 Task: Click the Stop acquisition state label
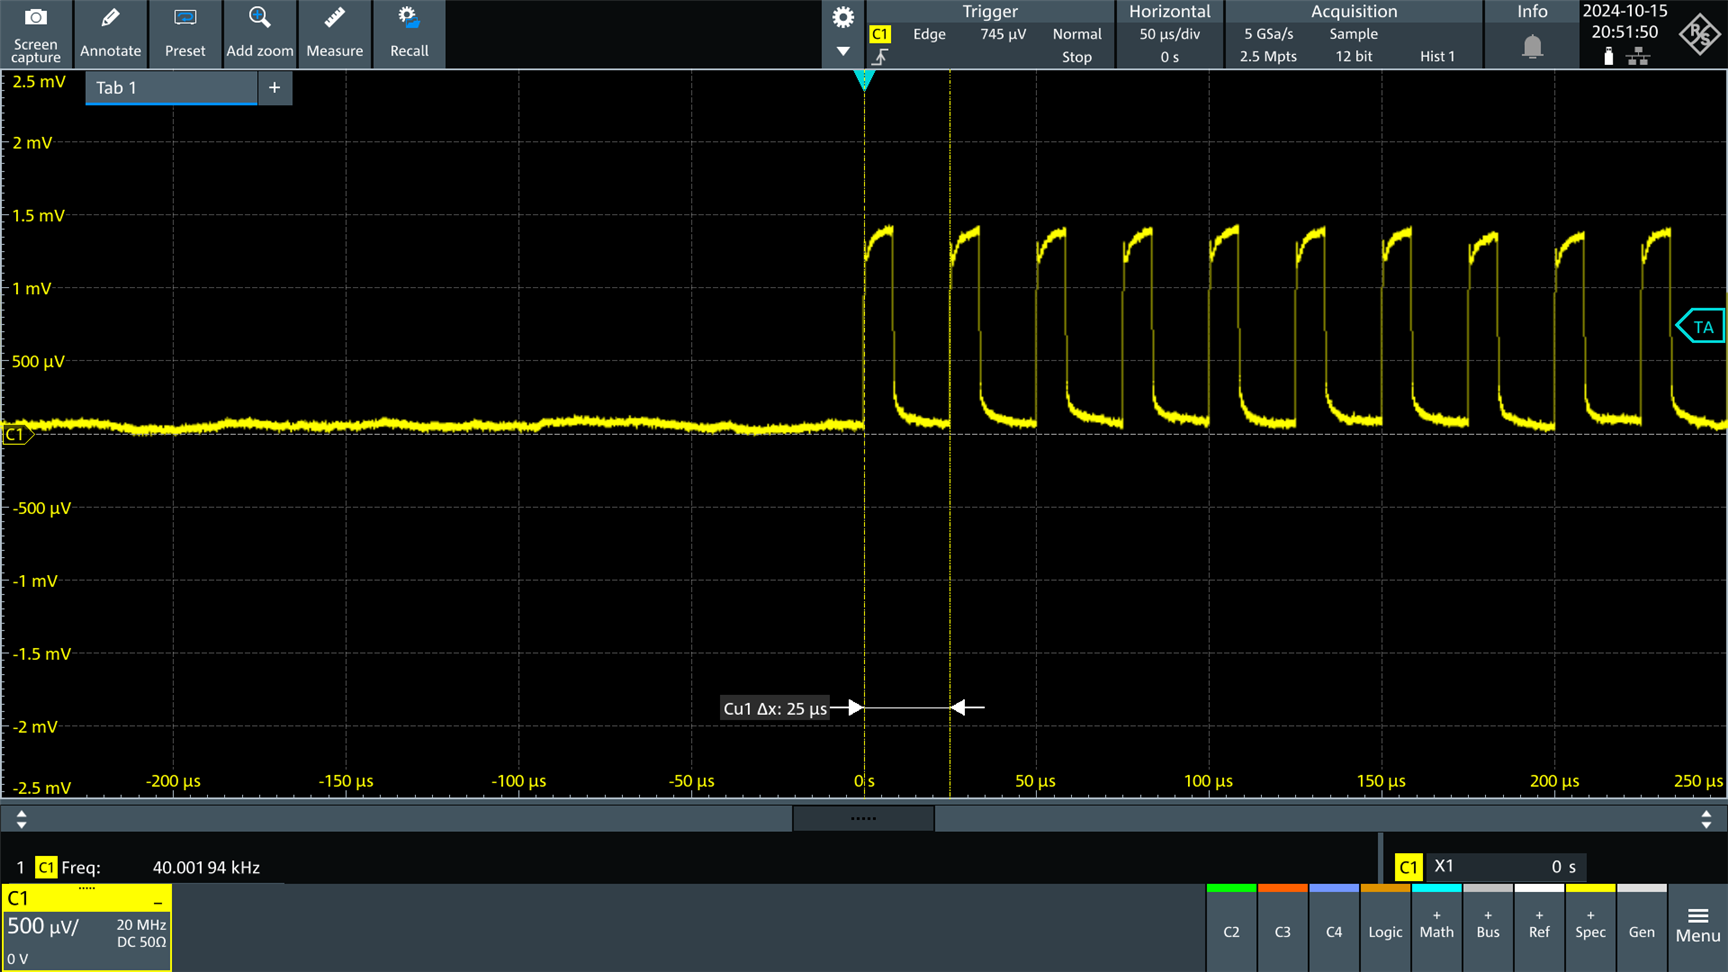[x=1077, y=57]
